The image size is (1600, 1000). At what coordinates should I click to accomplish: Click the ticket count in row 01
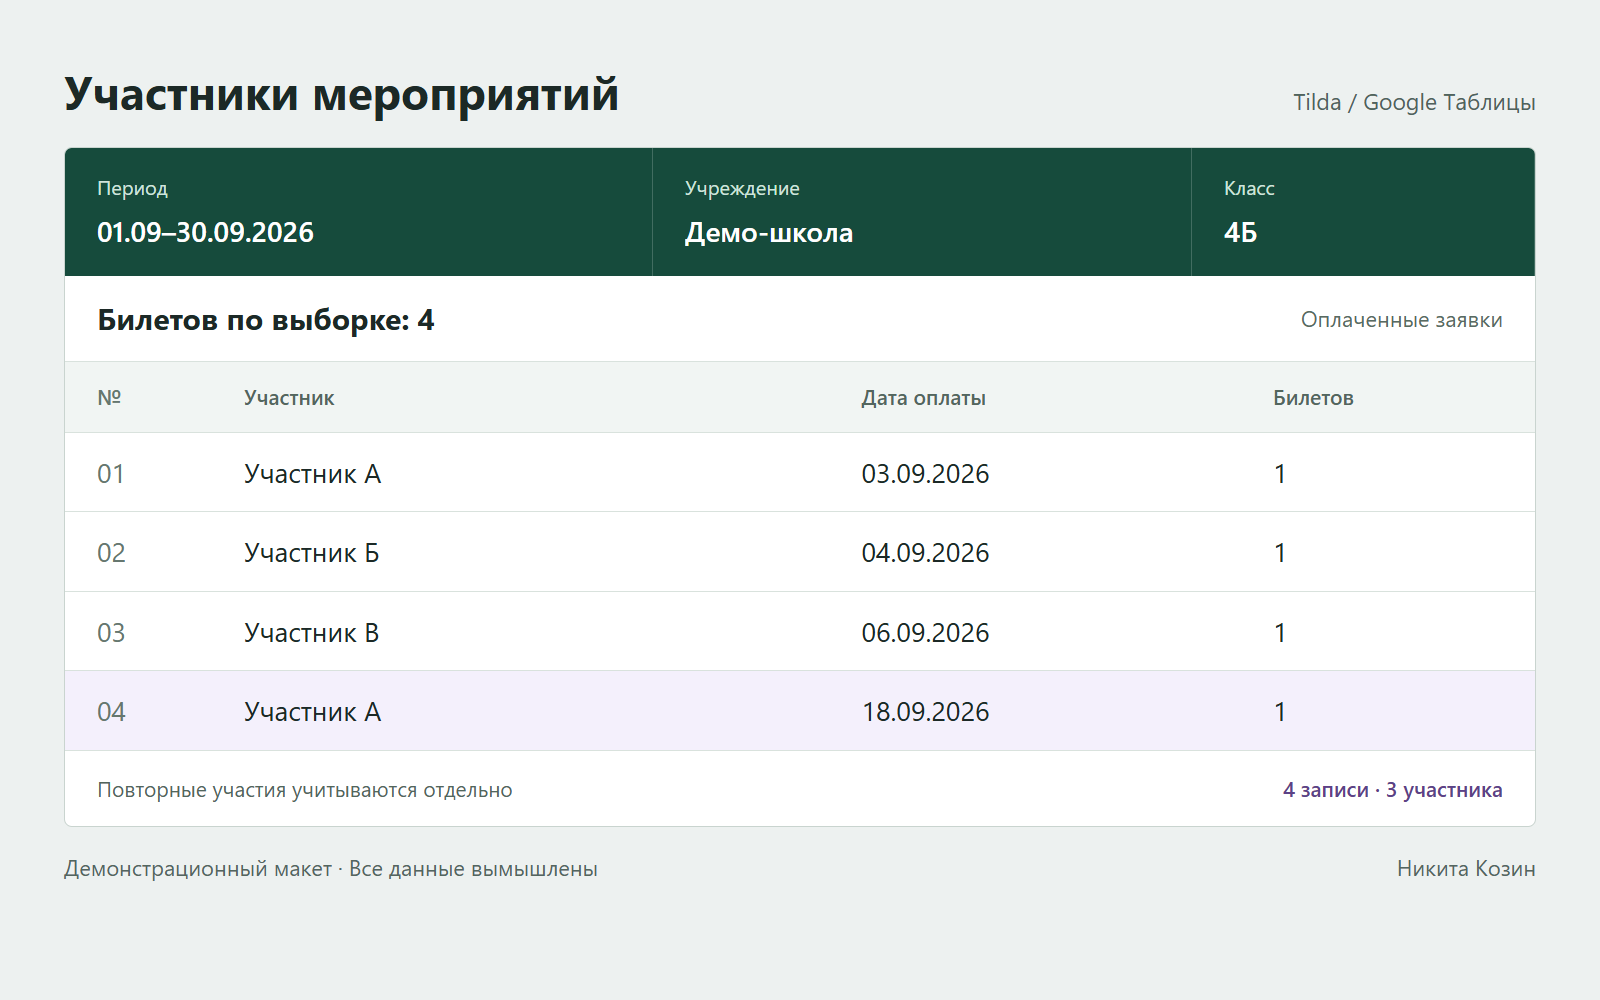coord(1280,474)
